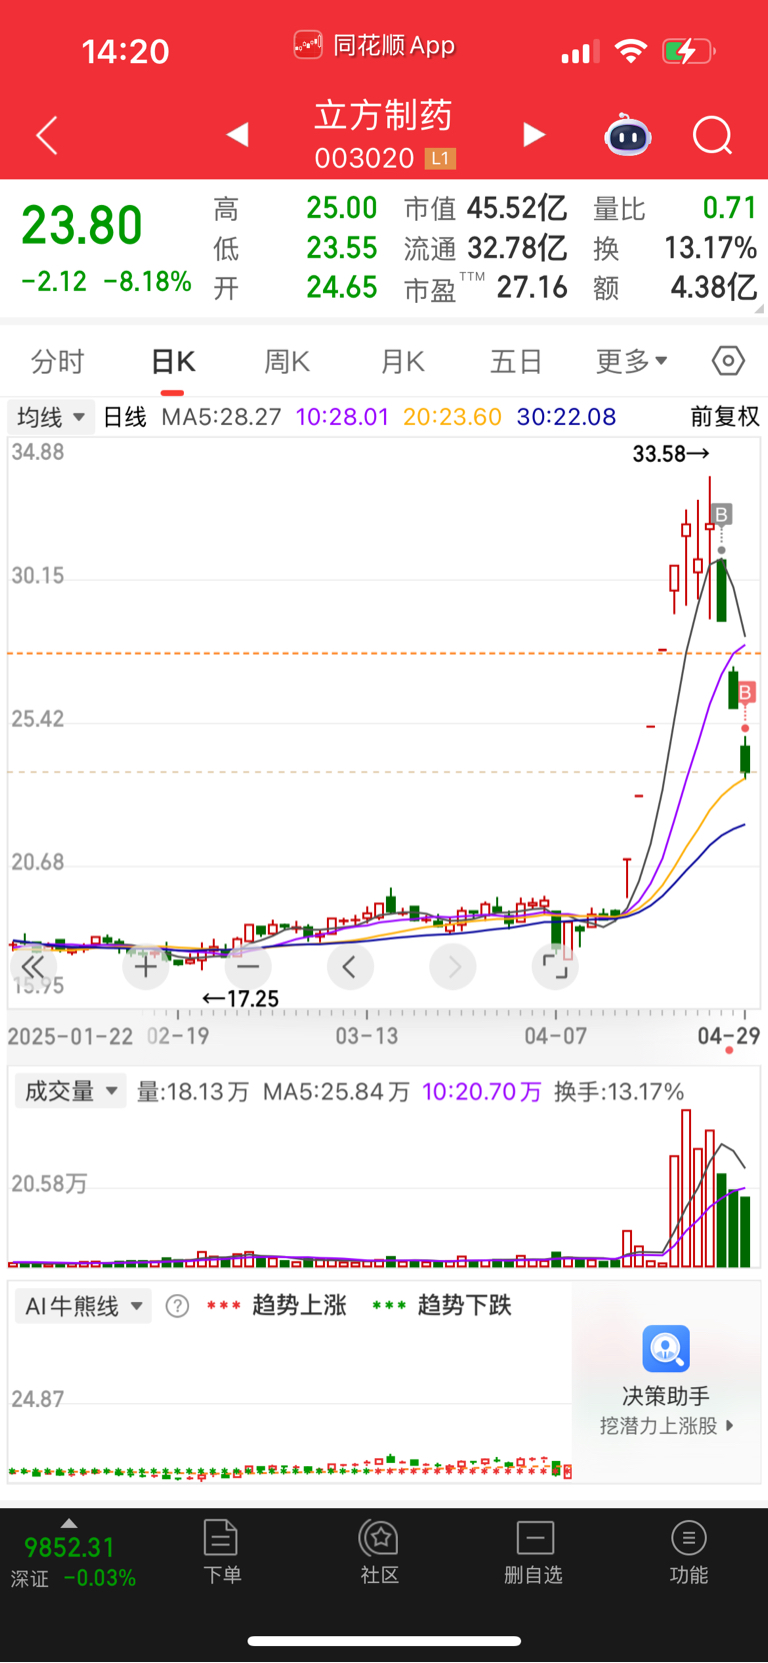Screen dimensions: 768x1663
Task: Tap 04-29 date label on axis
Action: coord(728,1036)
